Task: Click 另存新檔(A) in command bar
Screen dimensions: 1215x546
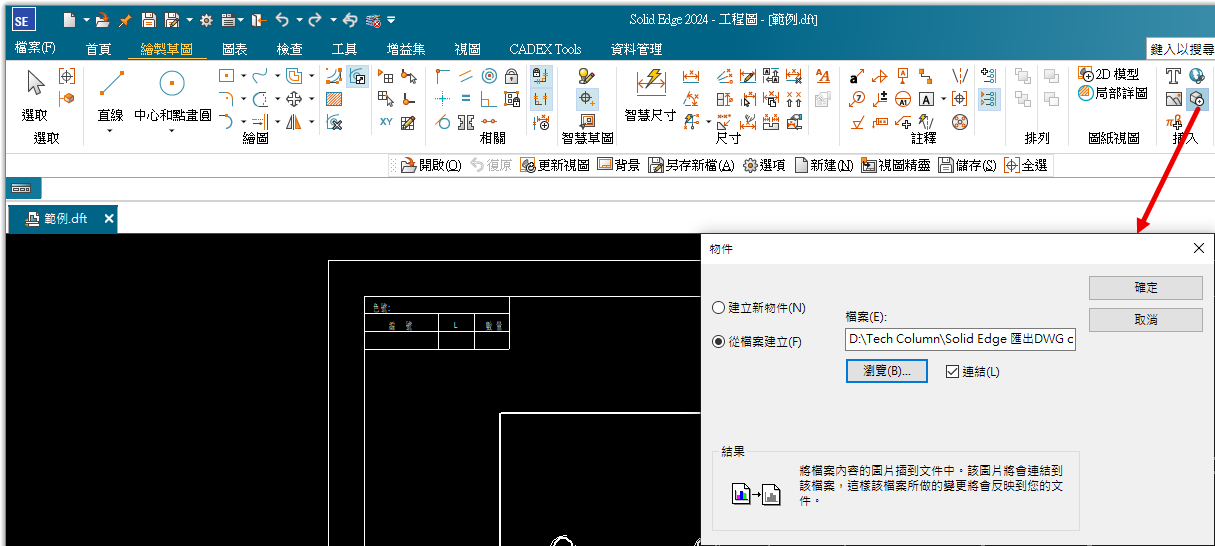Action: (x=691, y=166)
